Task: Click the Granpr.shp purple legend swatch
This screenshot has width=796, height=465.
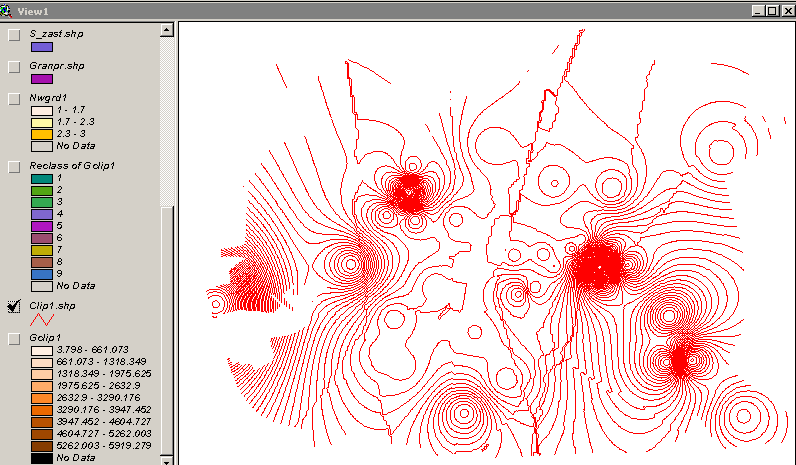Action: tap(42, 79)
